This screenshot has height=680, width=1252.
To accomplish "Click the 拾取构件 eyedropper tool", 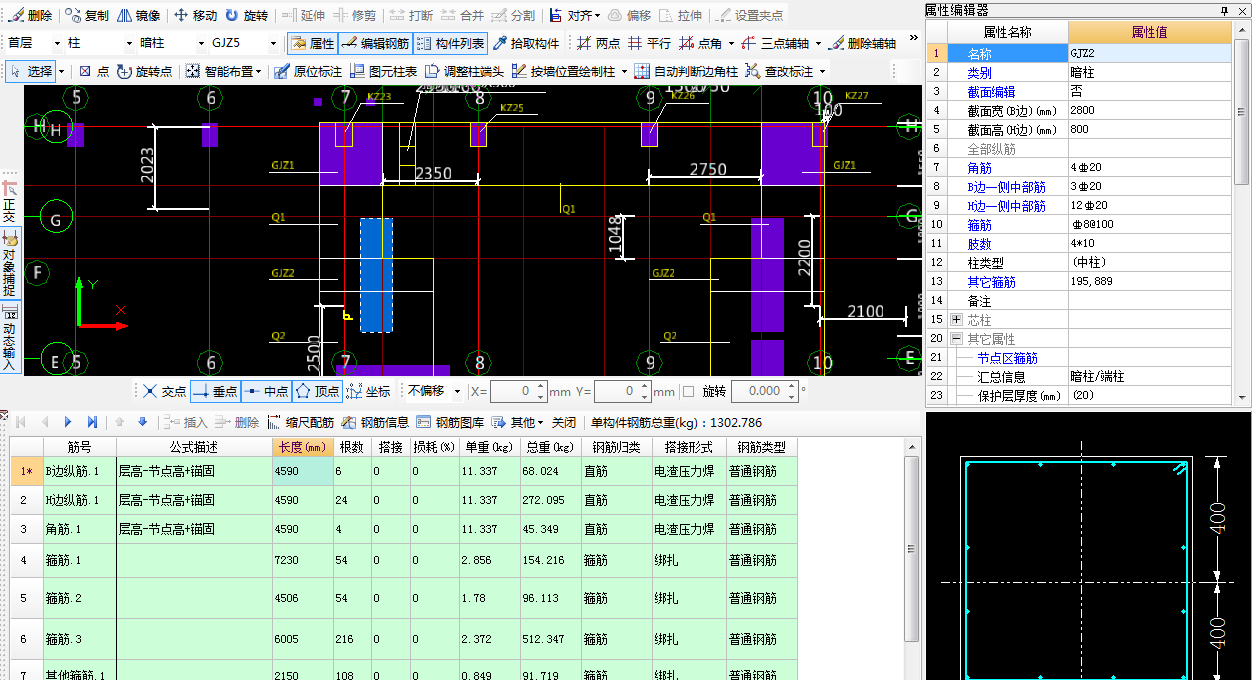I will pos(526,43).
